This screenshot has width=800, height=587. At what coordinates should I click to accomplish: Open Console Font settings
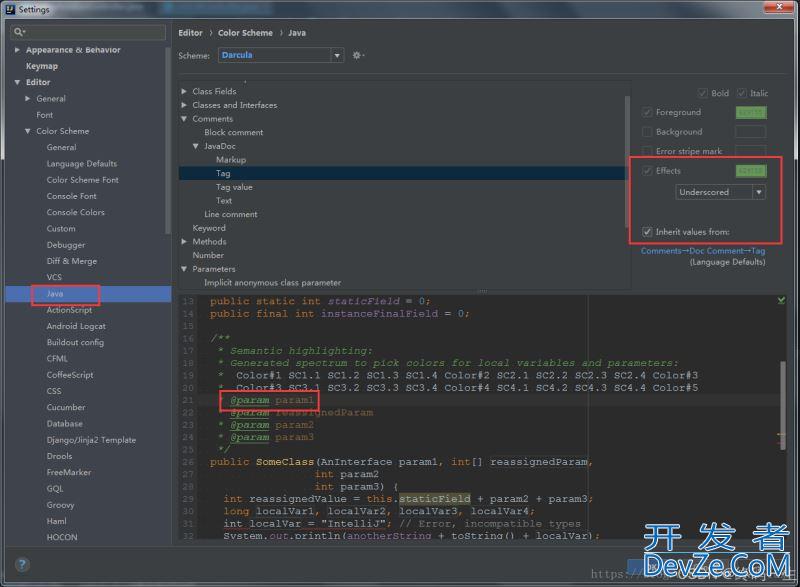71,196
